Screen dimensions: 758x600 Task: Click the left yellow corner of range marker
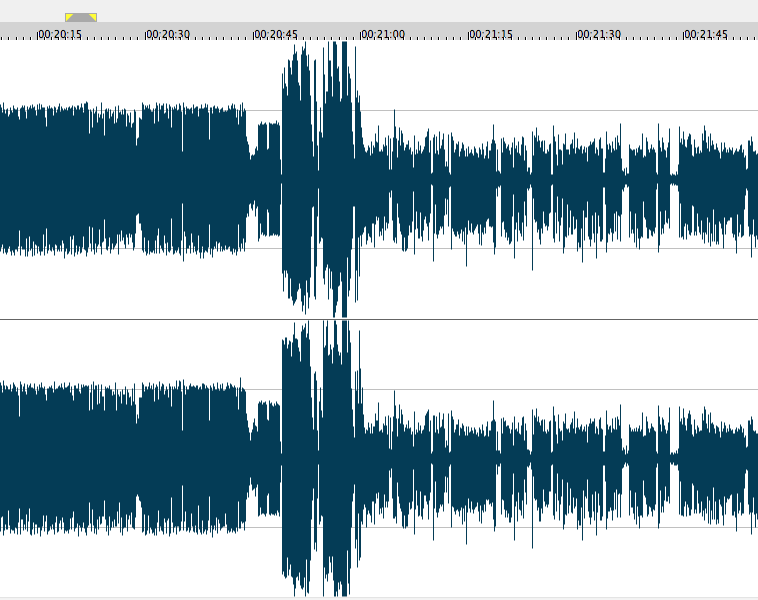pyautogui.click(x=68, y=16)
